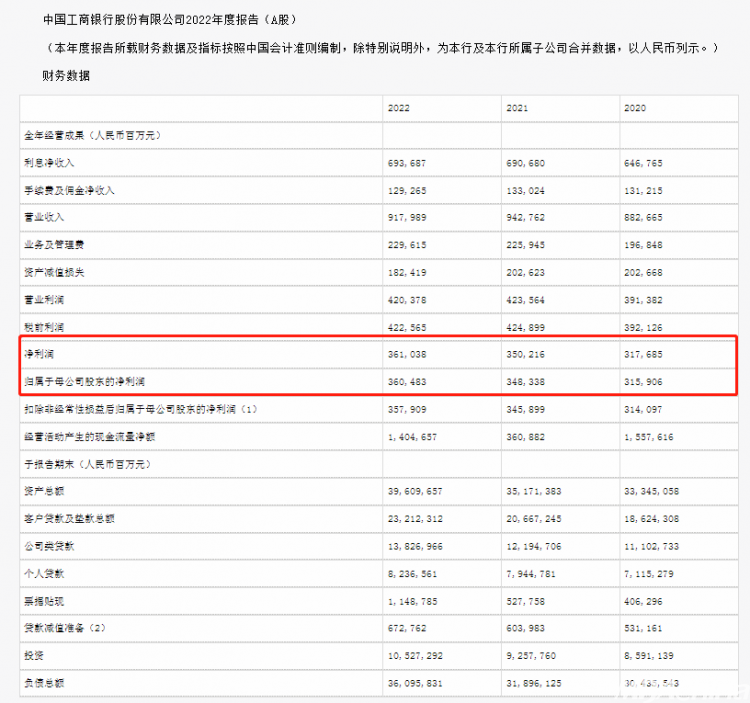Click the value 361,038
The width and height of the screenshot is (750, 703).
[x=407, y=355]
